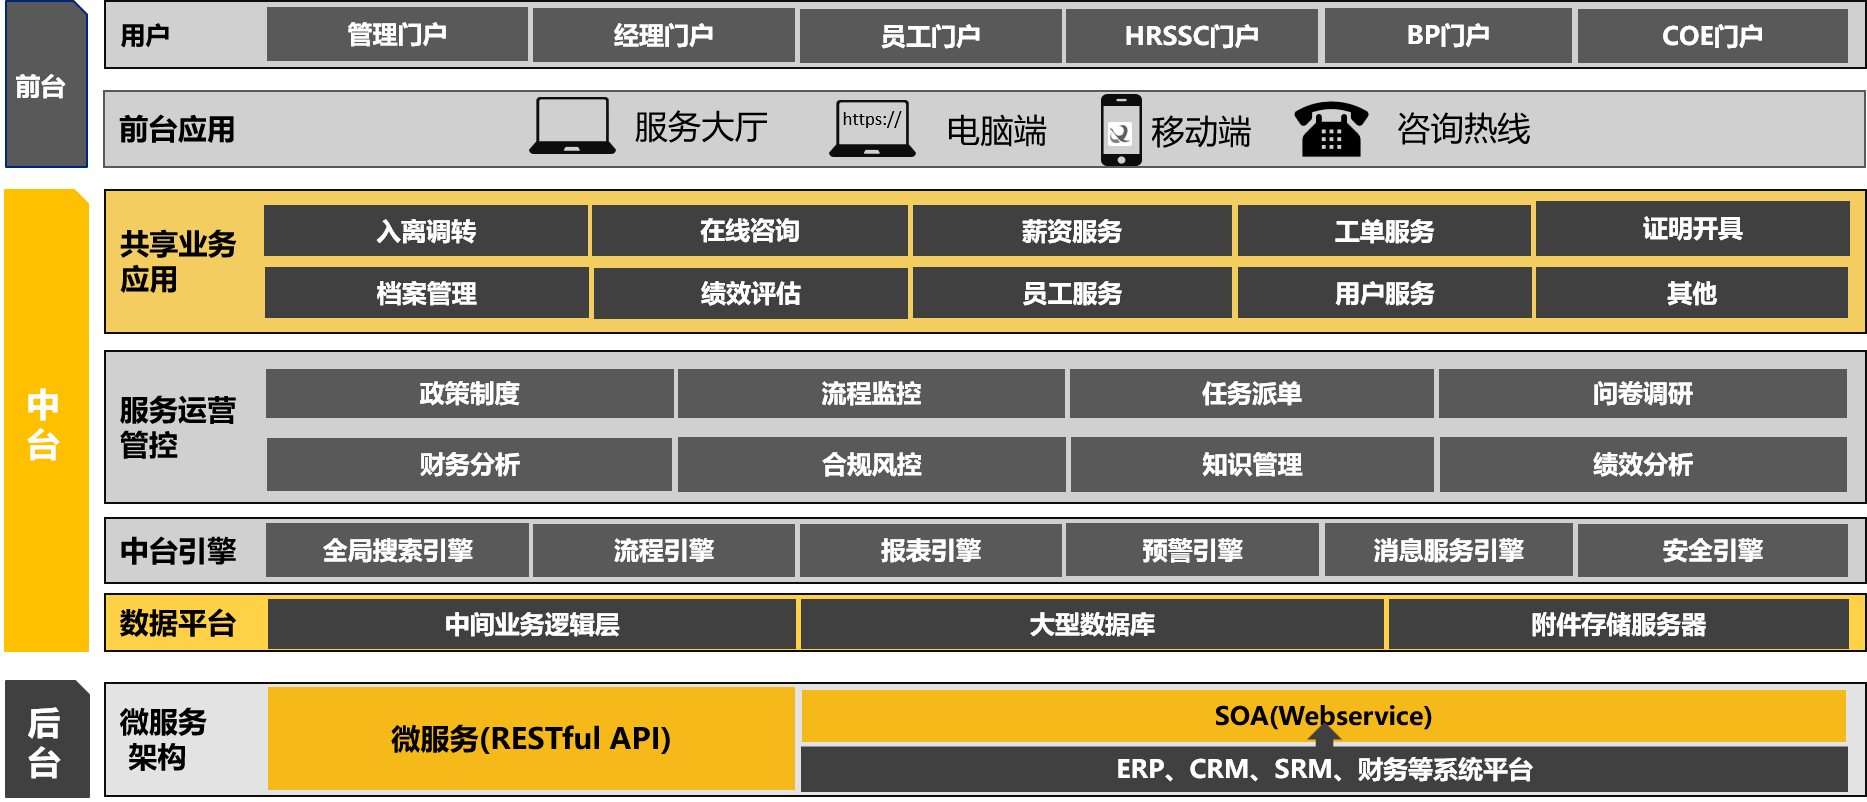Click the https laptop icon beside 电脑端
Screen dimensions: 1867x802
(x=872, y=128)
